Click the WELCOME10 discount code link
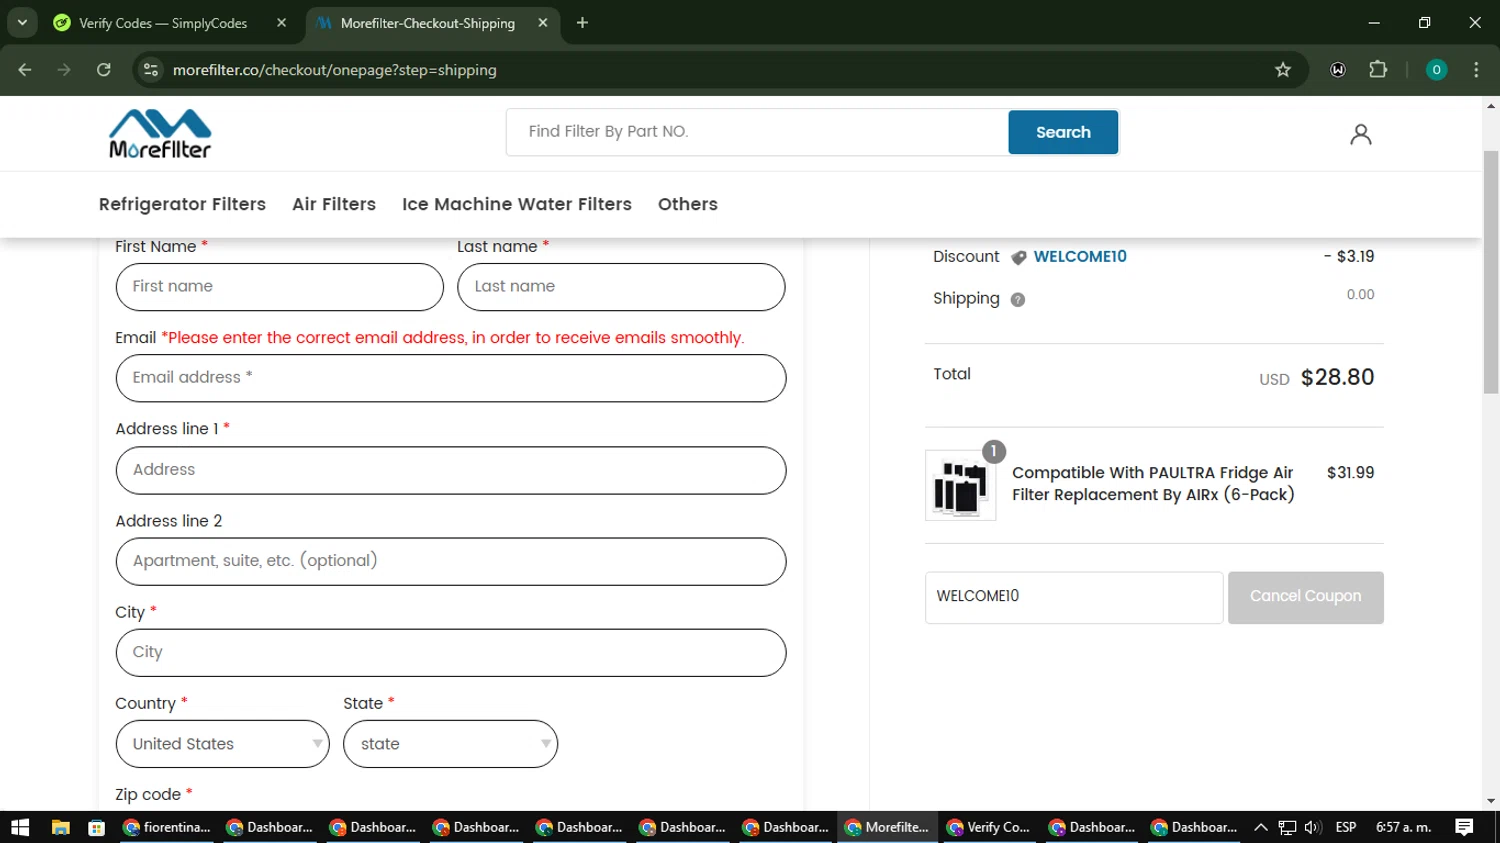Image resolution: width=1500 pixels, height=843 pixels. (x=1080, y=257)
